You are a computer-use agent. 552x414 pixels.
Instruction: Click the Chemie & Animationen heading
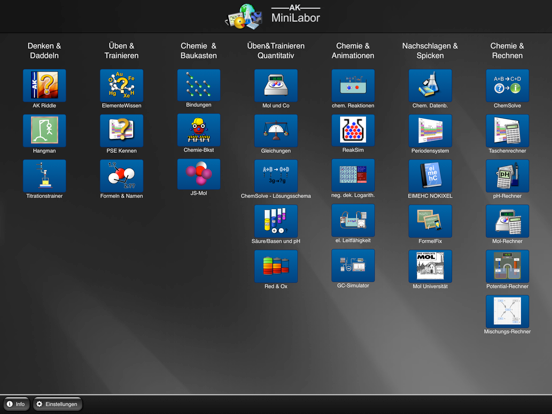(x=353, y=51)
